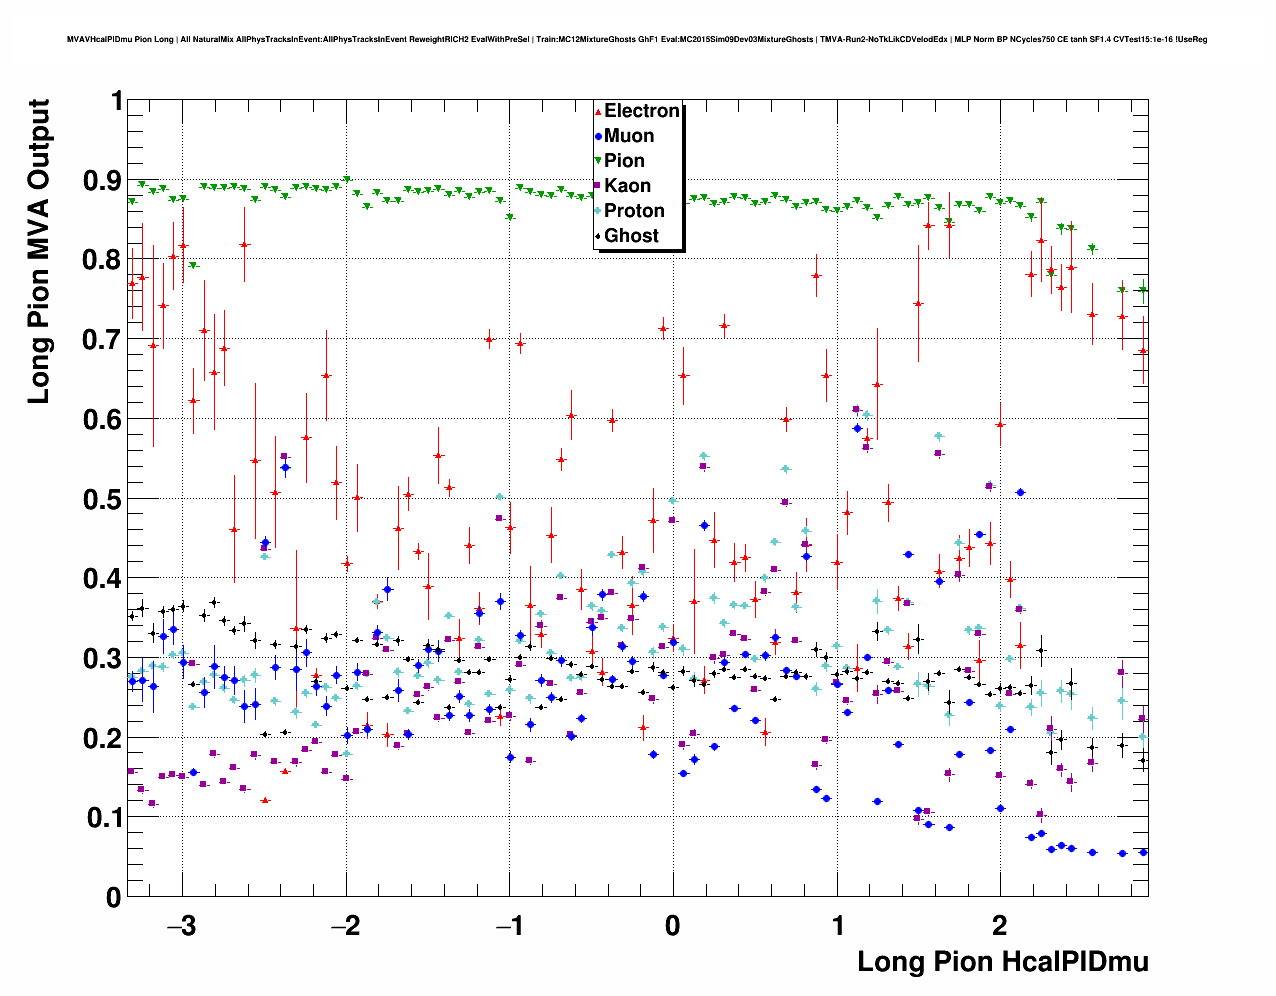Screen dimensions: 1276x996
Task: Select the Kaon legend text
Action: point(627,186)
